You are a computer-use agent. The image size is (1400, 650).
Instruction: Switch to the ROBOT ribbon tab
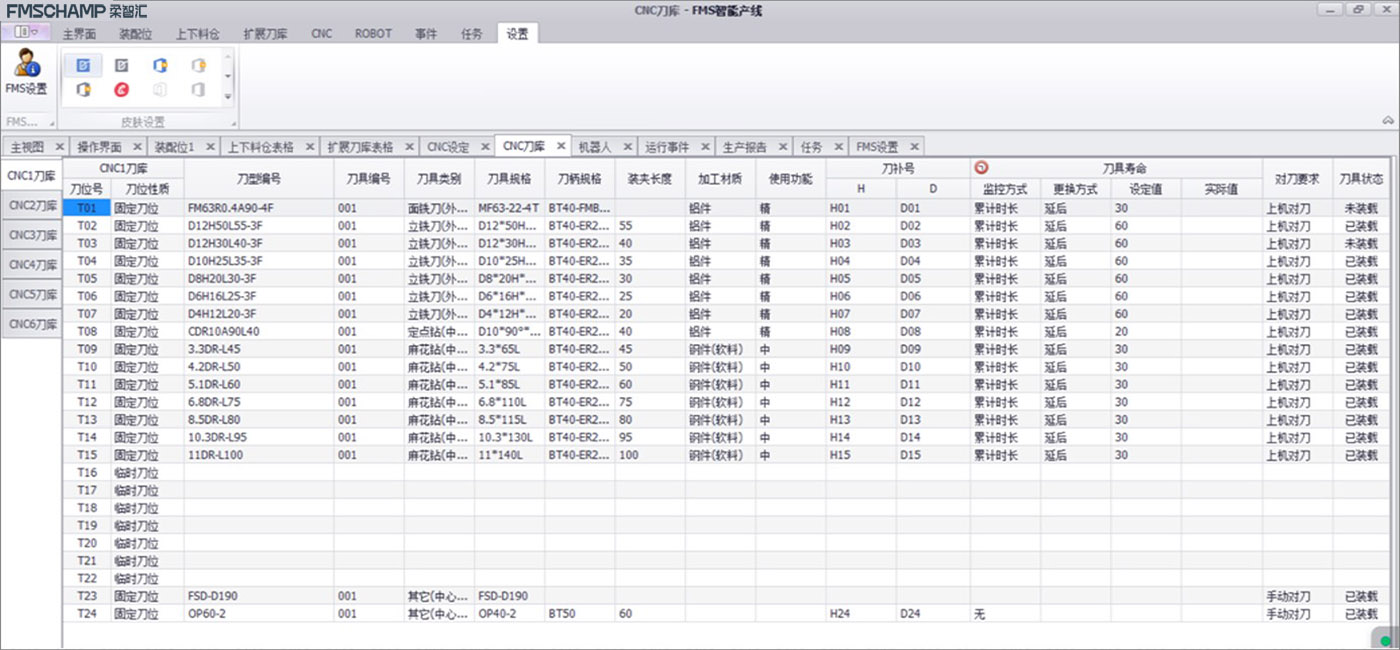(x=373, y=33)
